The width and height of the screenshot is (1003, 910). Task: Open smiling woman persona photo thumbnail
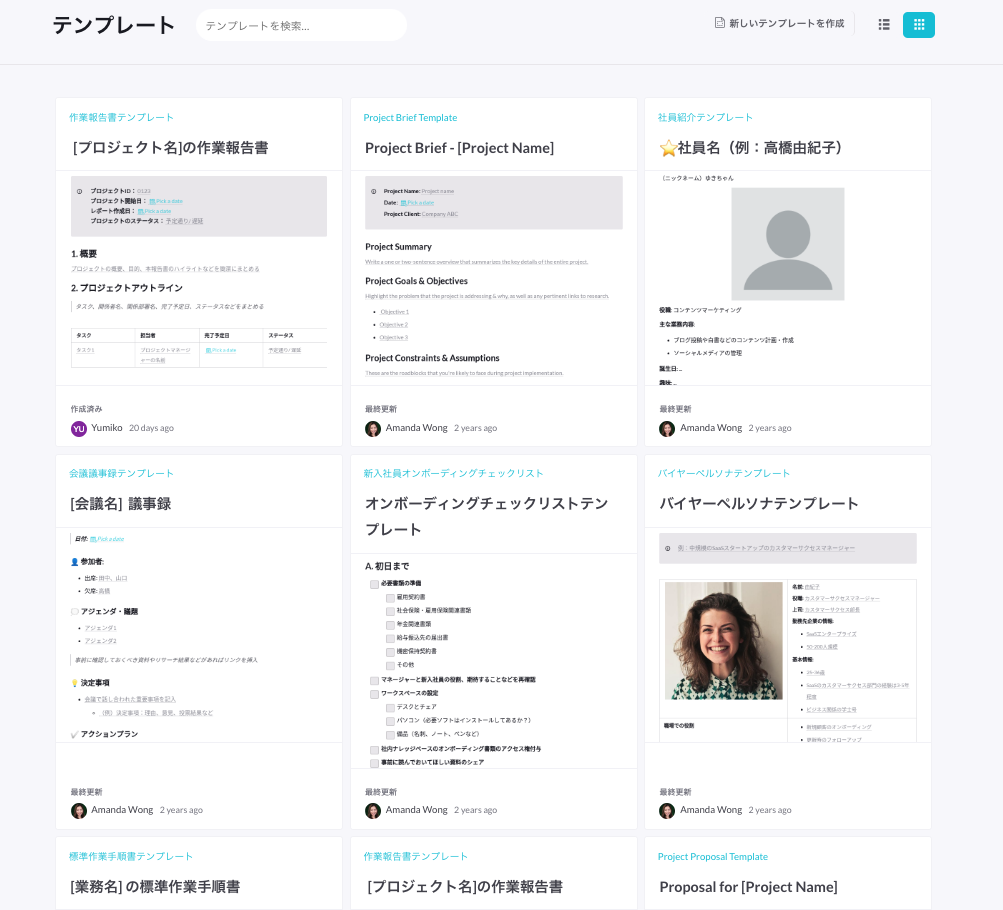pos(723,640)
